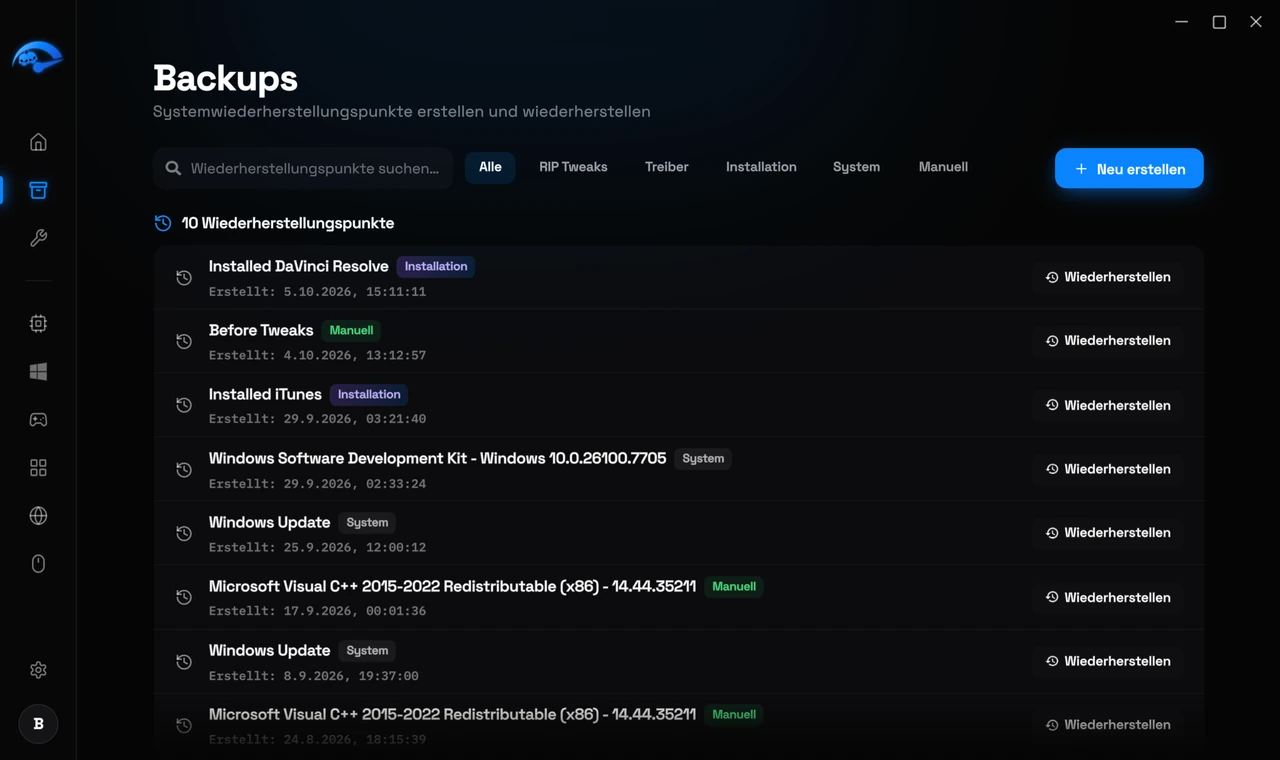Switch to the RIP Tweaks filter
1280x760 pixels.
point(573,167)
